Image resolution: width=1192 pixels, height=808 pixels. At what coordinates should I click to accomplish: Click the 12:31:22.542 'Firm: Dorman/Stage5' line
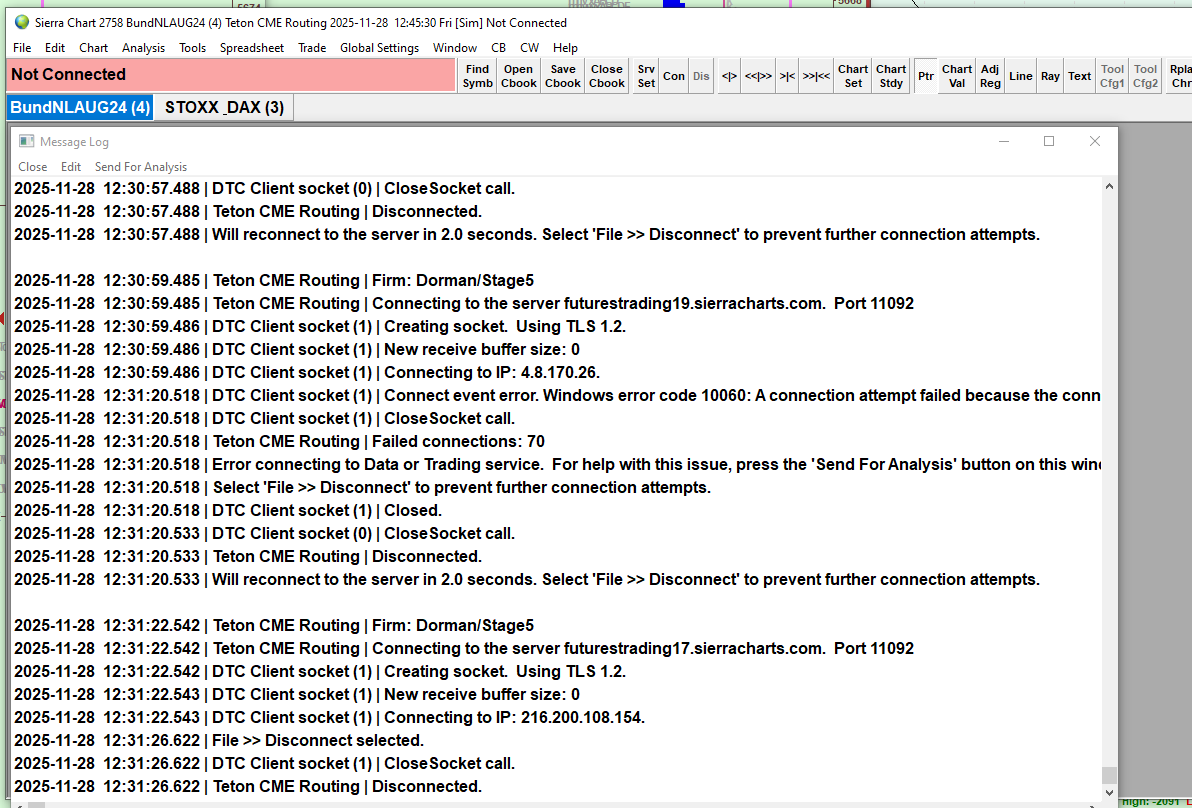pyautogui.click(x=274, y=625)
